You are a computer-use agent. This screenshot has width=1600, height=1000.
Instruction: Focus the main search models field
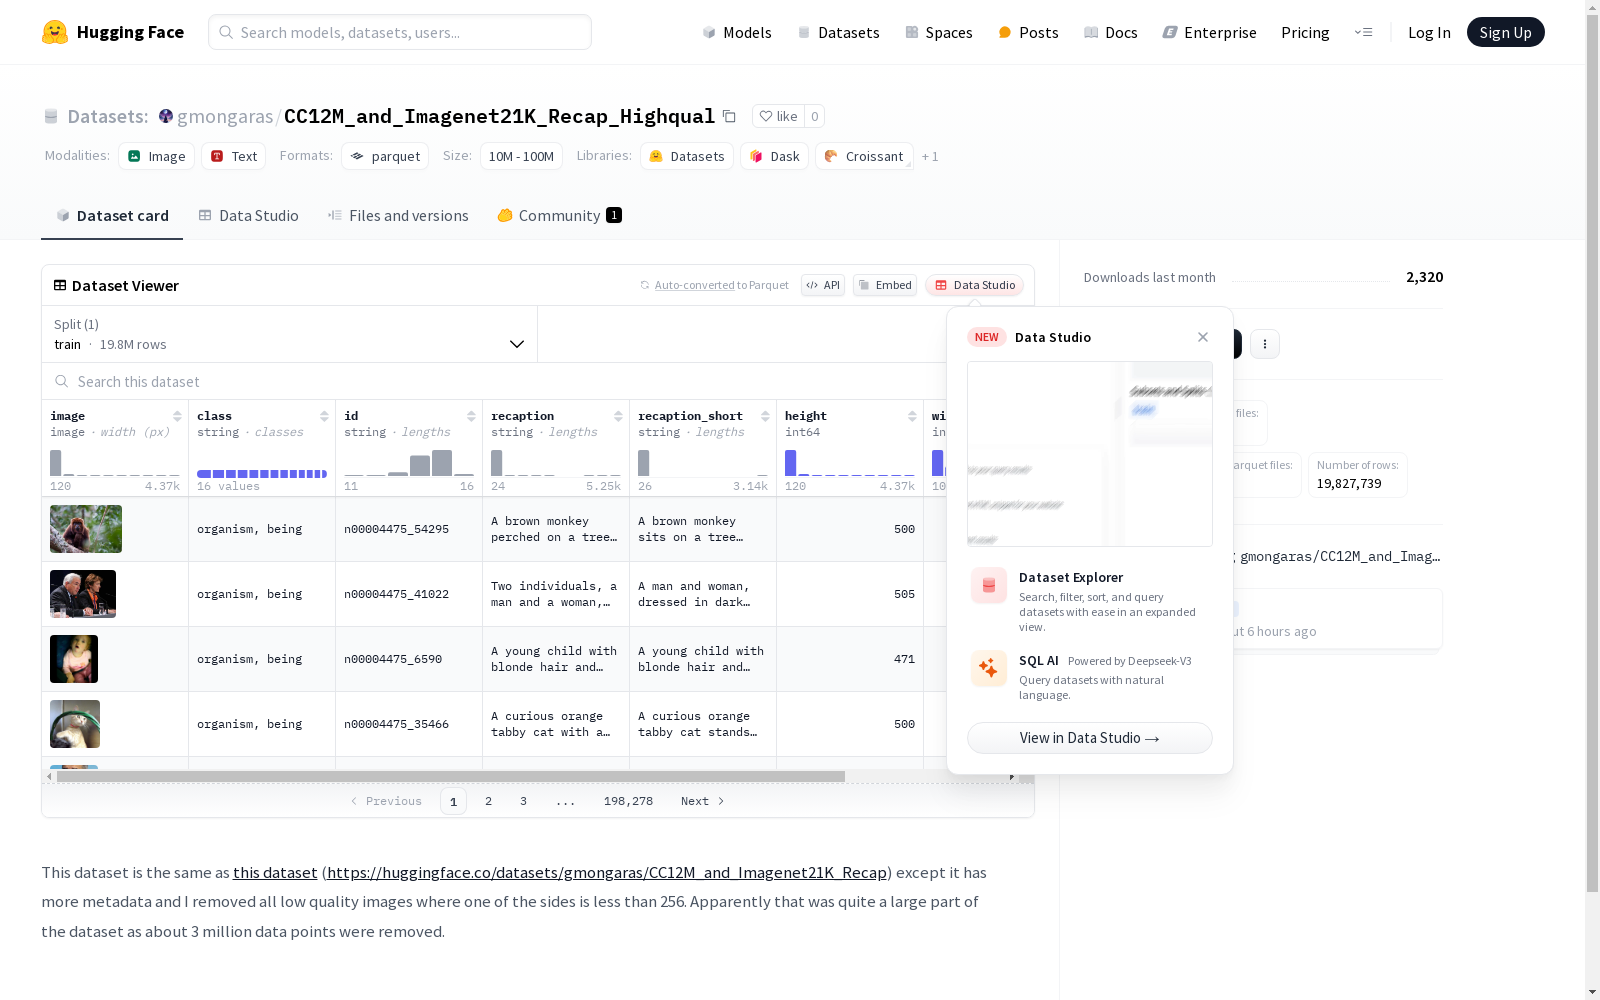tap(400, 32)
